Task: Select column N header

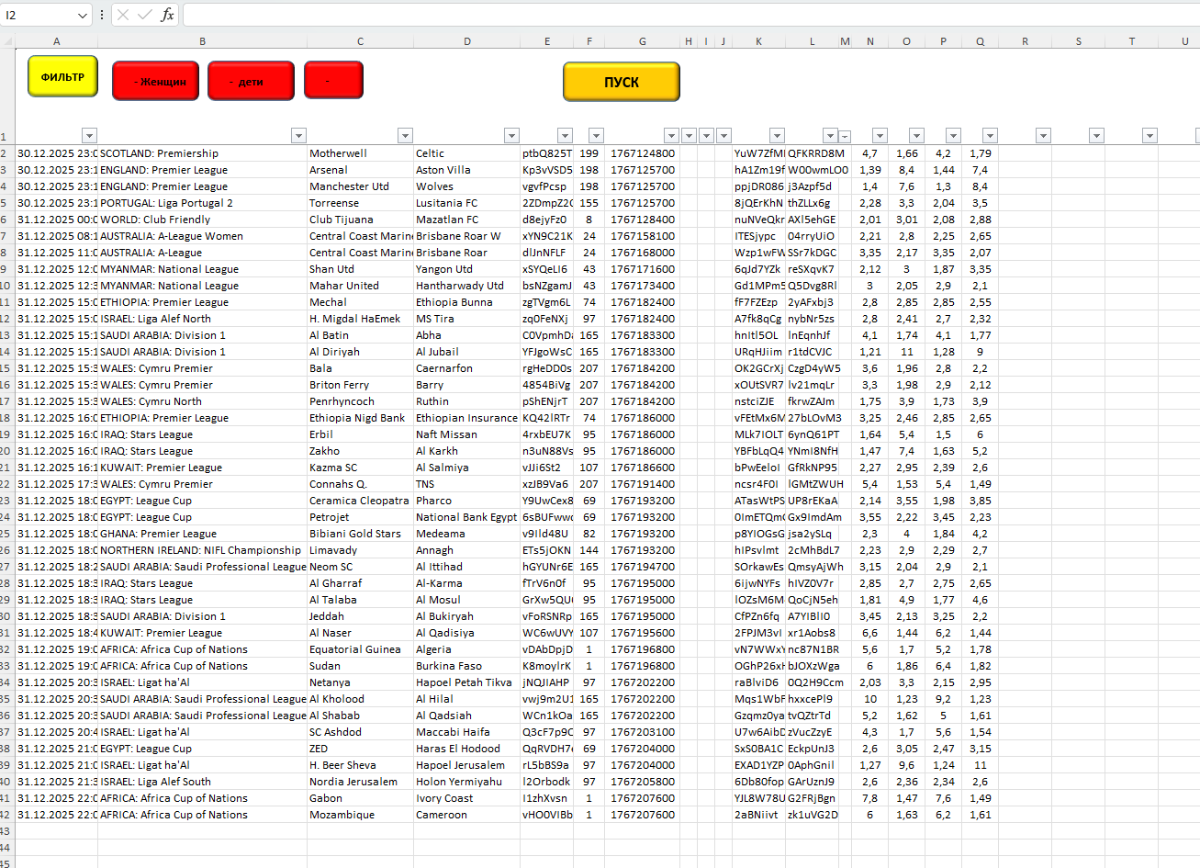Action: pyautogui.click(x=870, y=41)
